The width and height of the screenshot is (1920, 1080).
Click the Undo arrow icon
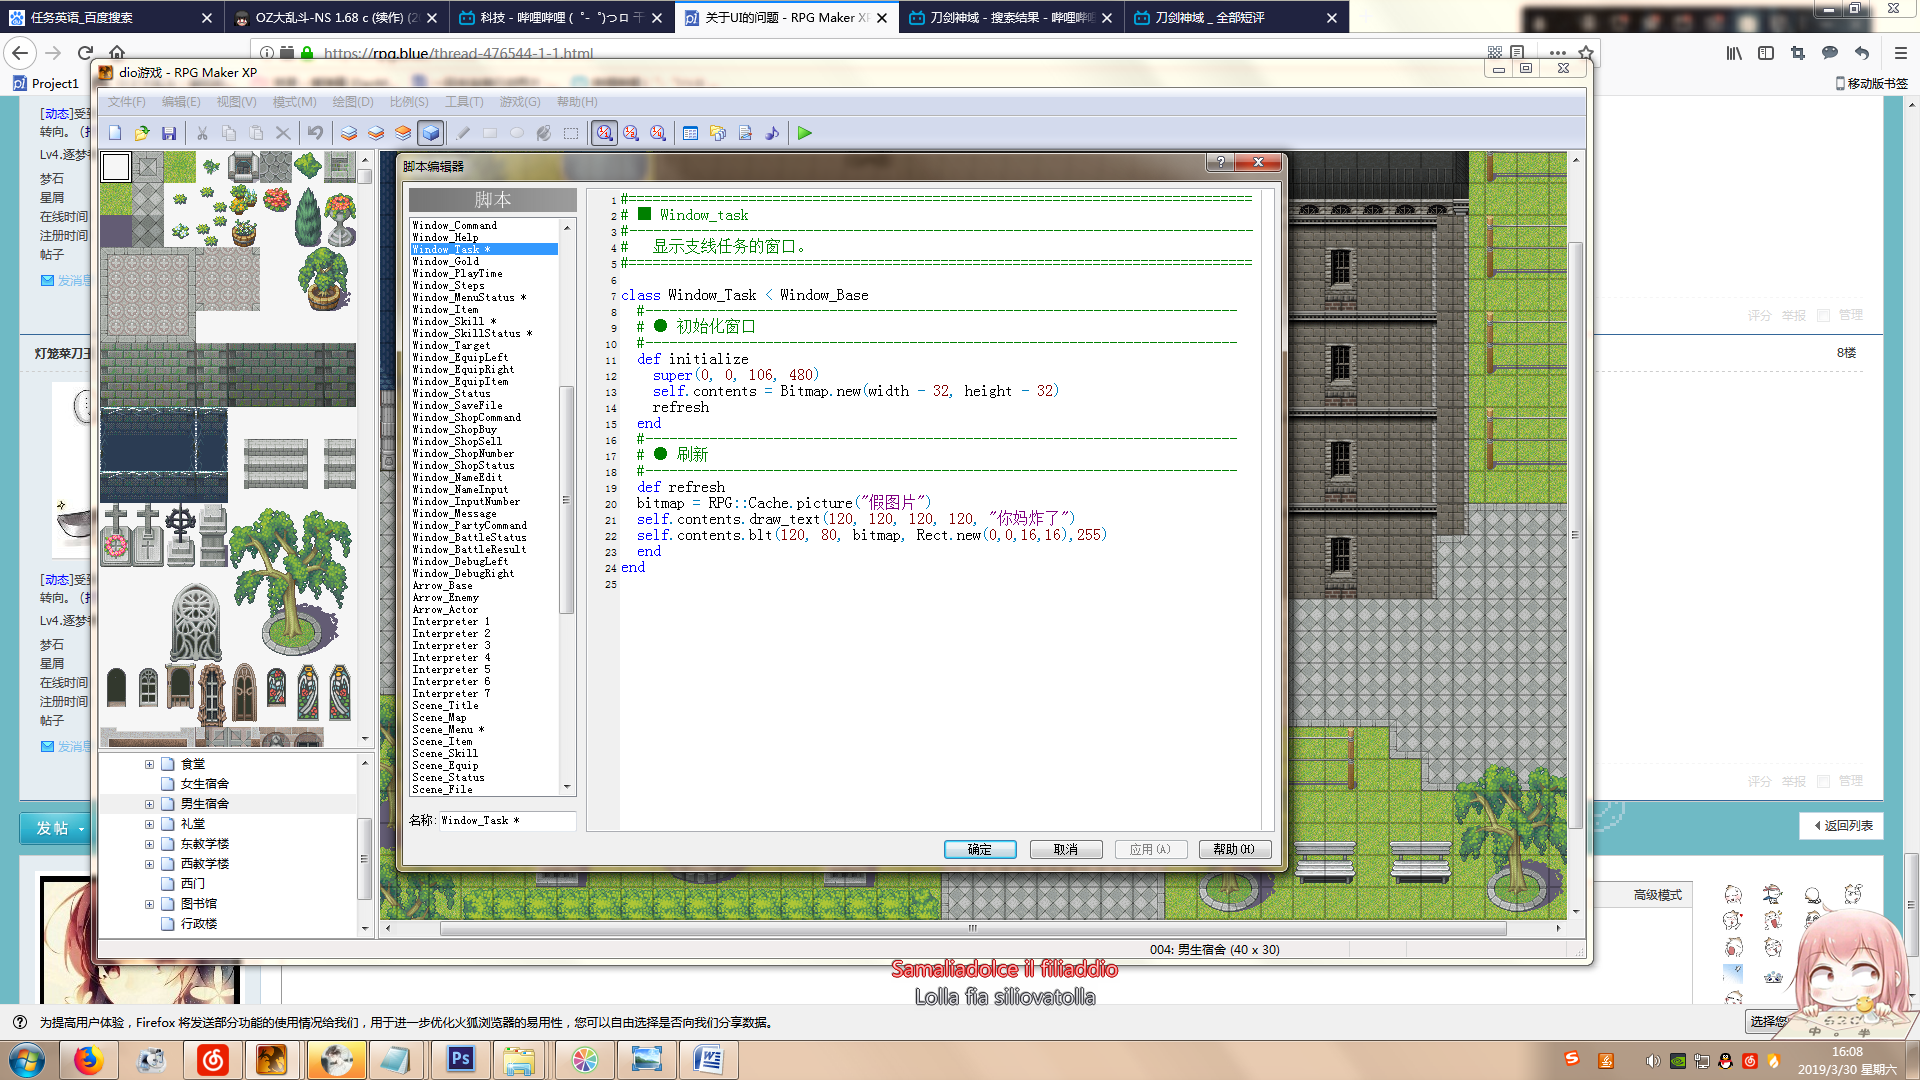pyautogui.click(x=316, y=133)
